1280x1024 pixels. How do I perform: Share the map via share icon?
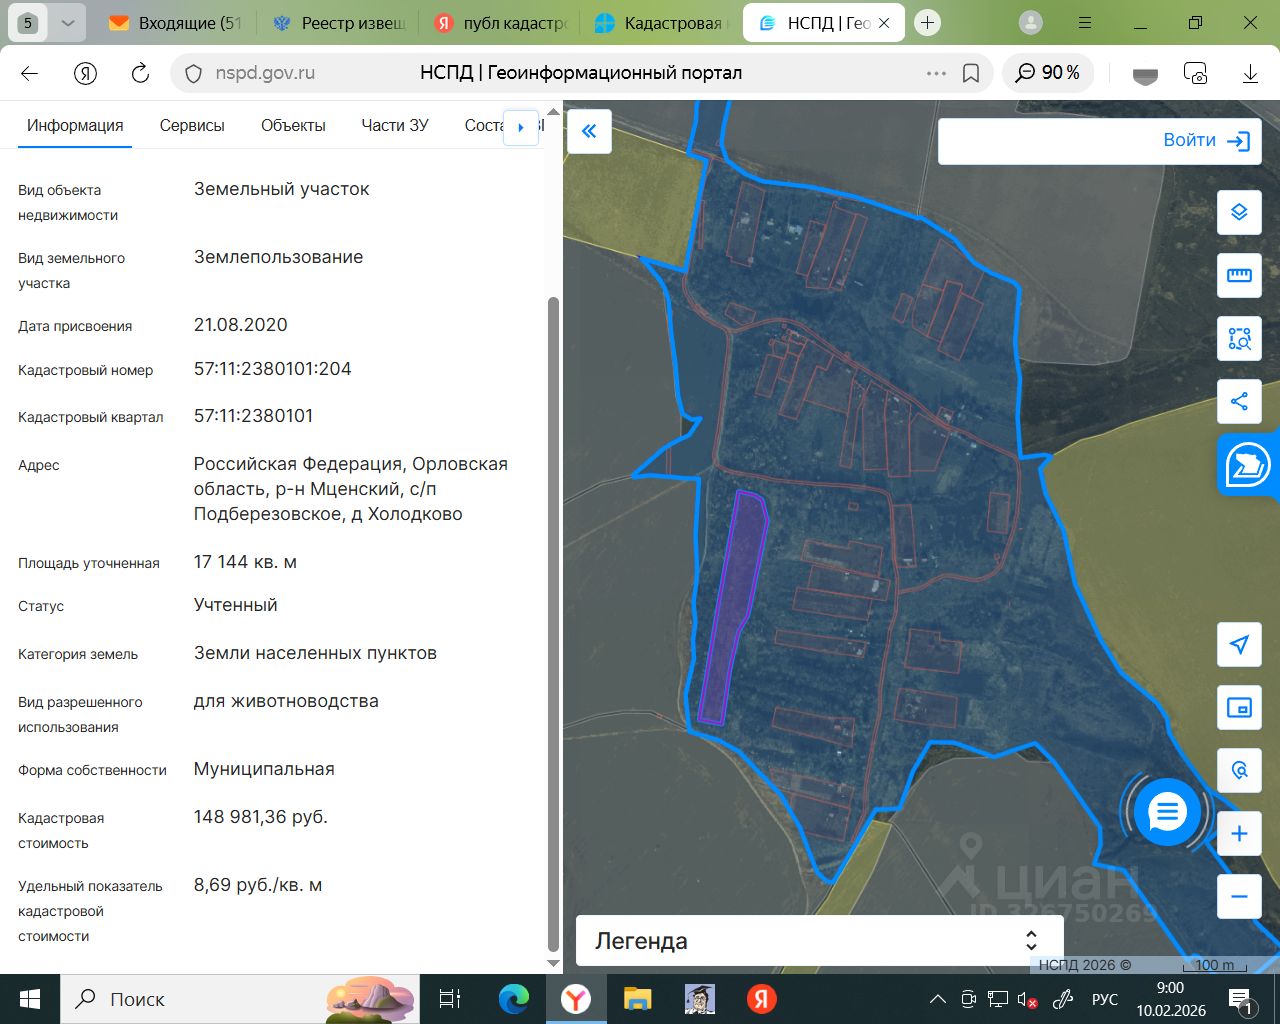[x=1239, y=401]
